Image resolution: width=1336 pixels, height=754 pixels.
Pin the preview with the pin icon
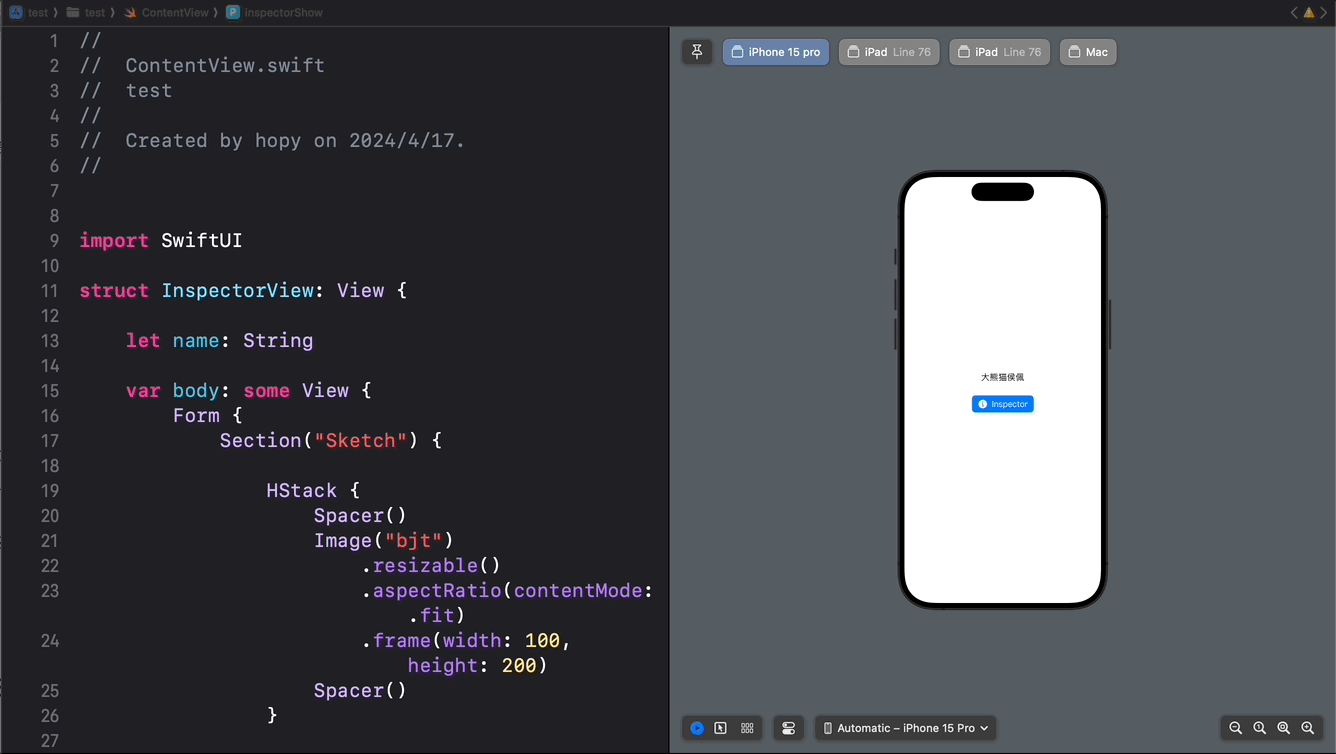[697, 52]
